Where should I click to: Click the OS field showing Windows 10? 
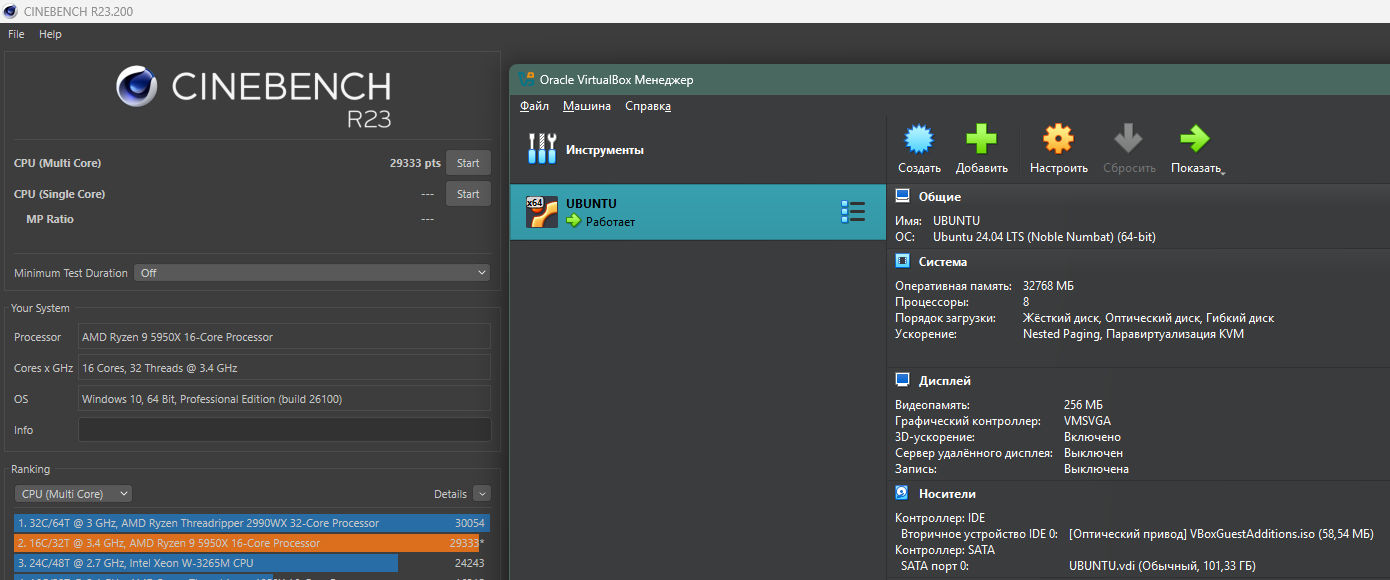pos(284,399)
